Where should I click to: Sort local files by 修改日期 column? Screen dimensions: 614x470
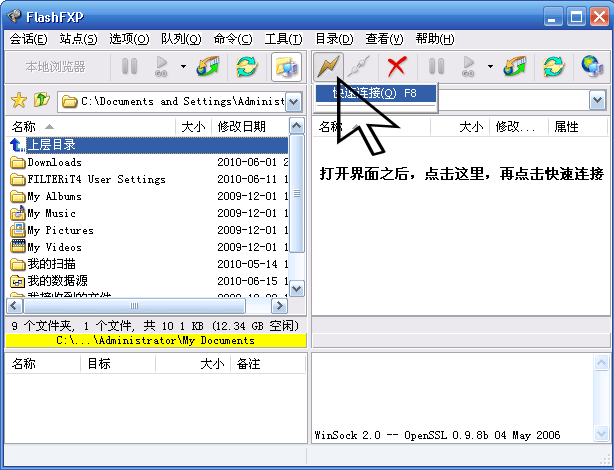tap(250, 127)
